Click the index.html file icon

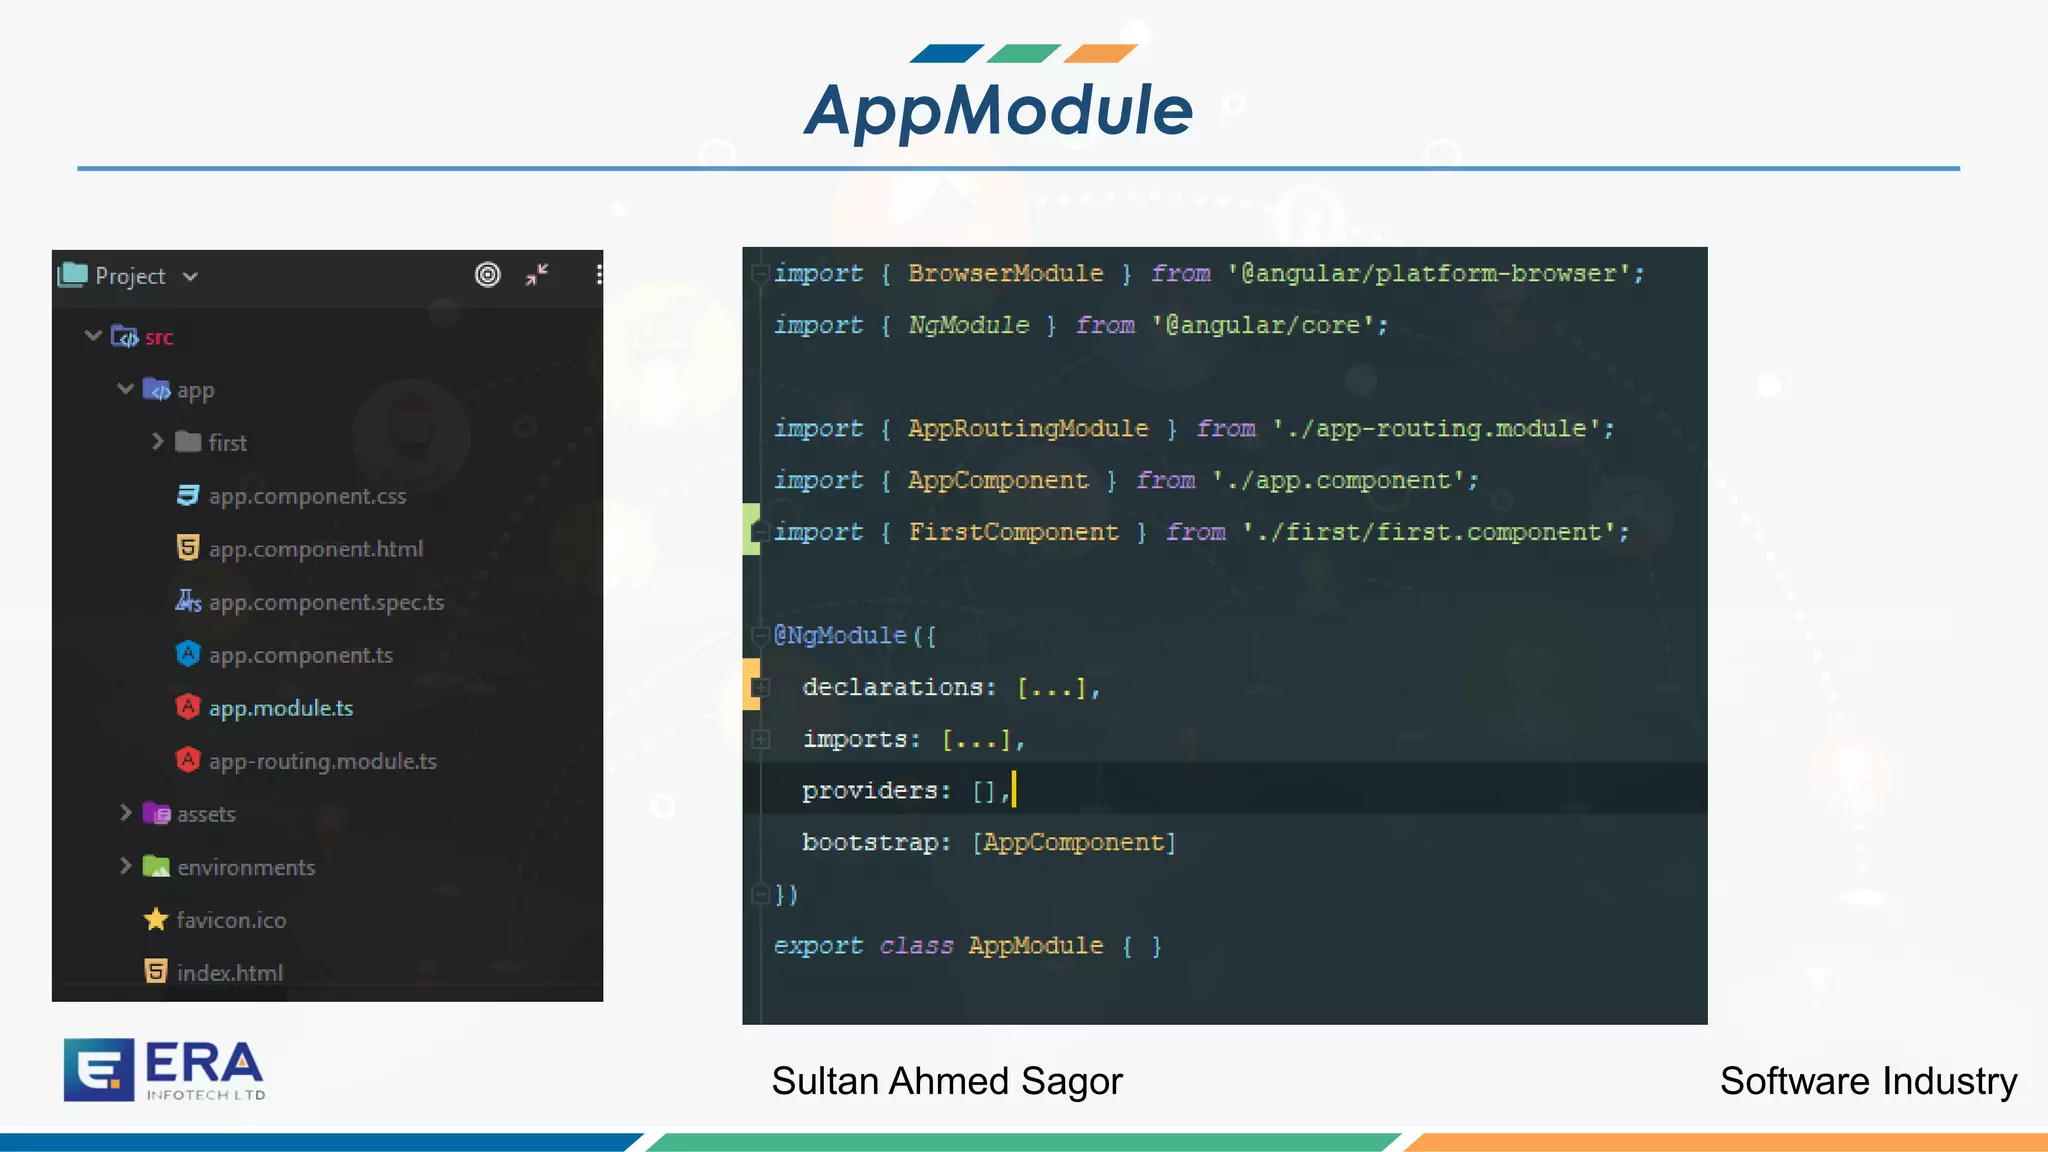click(x=156, y=971)
